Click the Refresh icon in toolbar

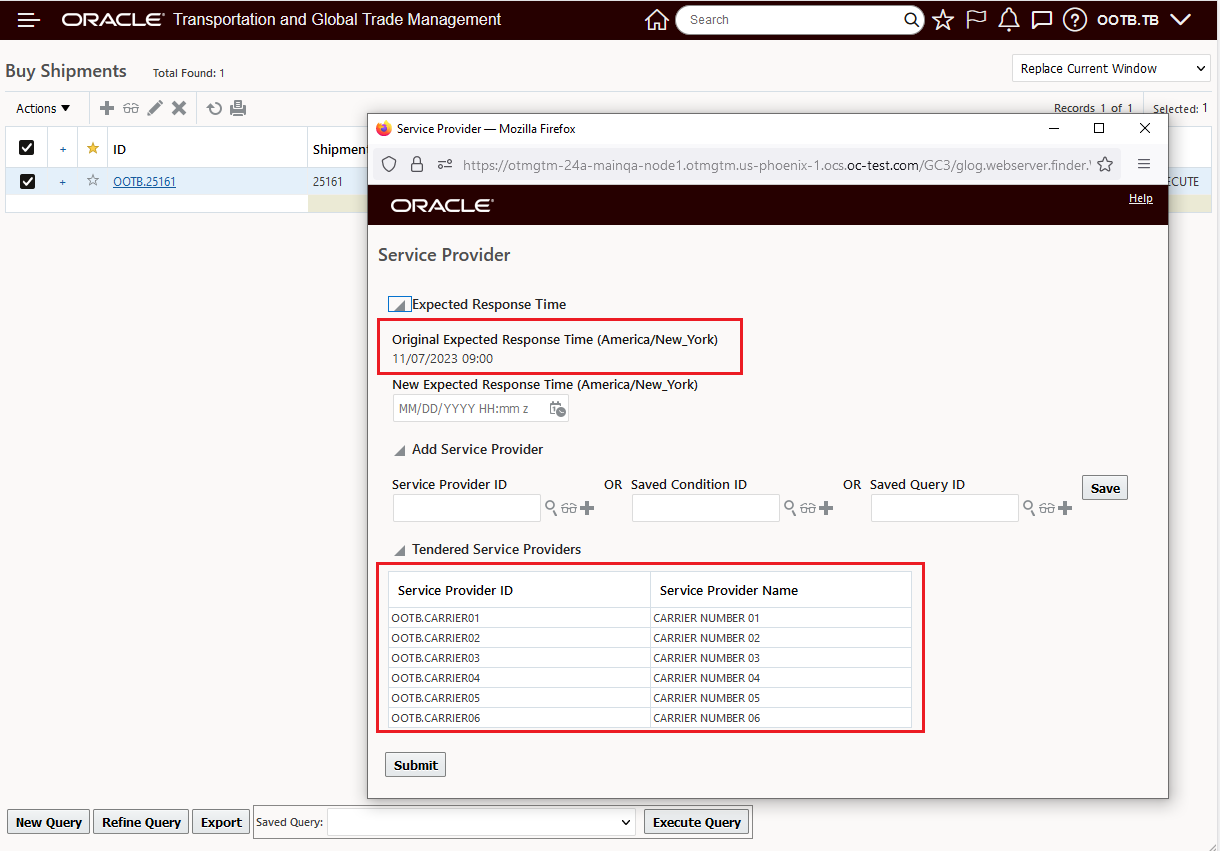(x=214, y=108)
